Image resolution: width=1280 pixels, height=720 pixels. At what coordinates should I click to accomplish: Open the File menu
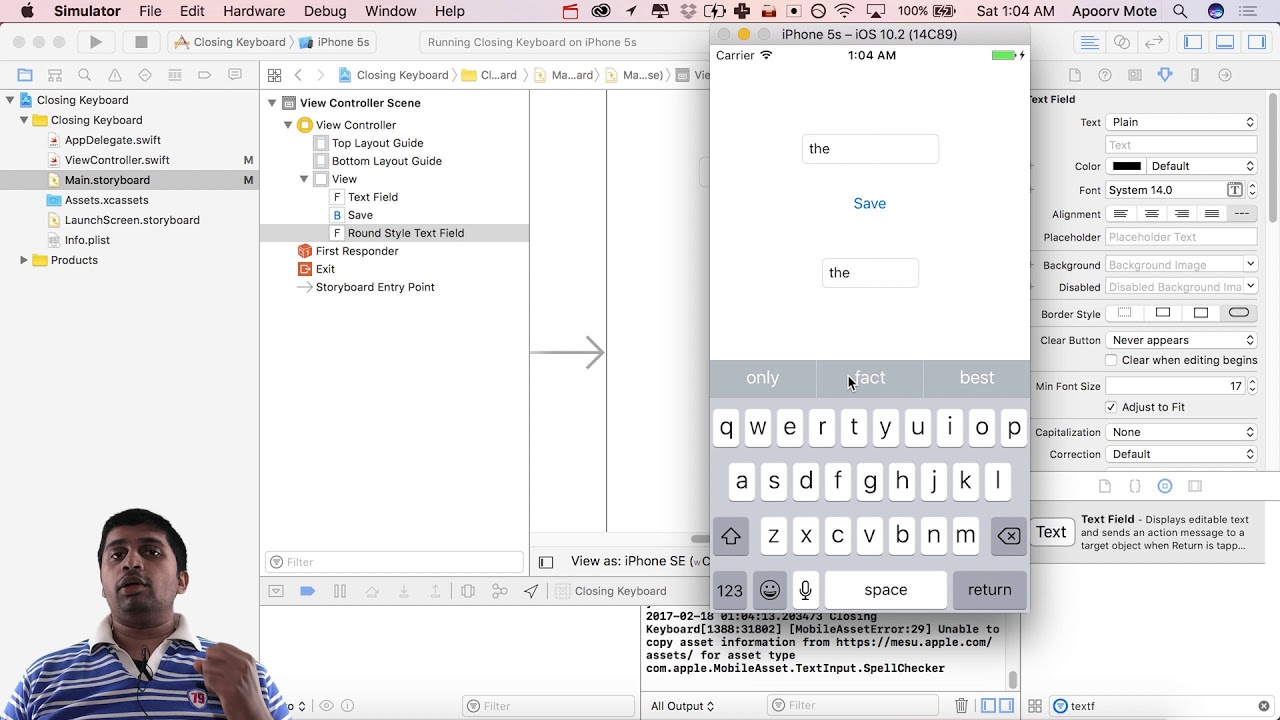click(150, 11)
